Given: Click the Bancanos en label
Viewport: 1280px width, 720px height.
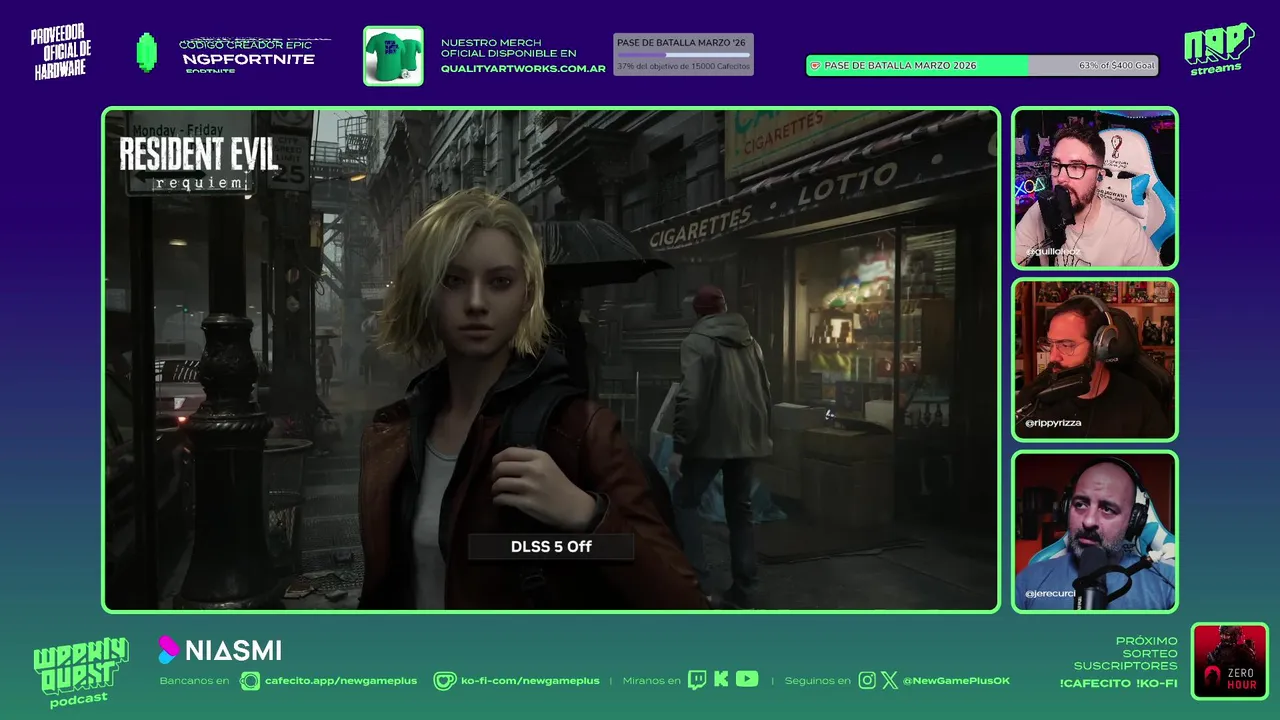Looking at the screenshot, I should click(x=194, y=681).
